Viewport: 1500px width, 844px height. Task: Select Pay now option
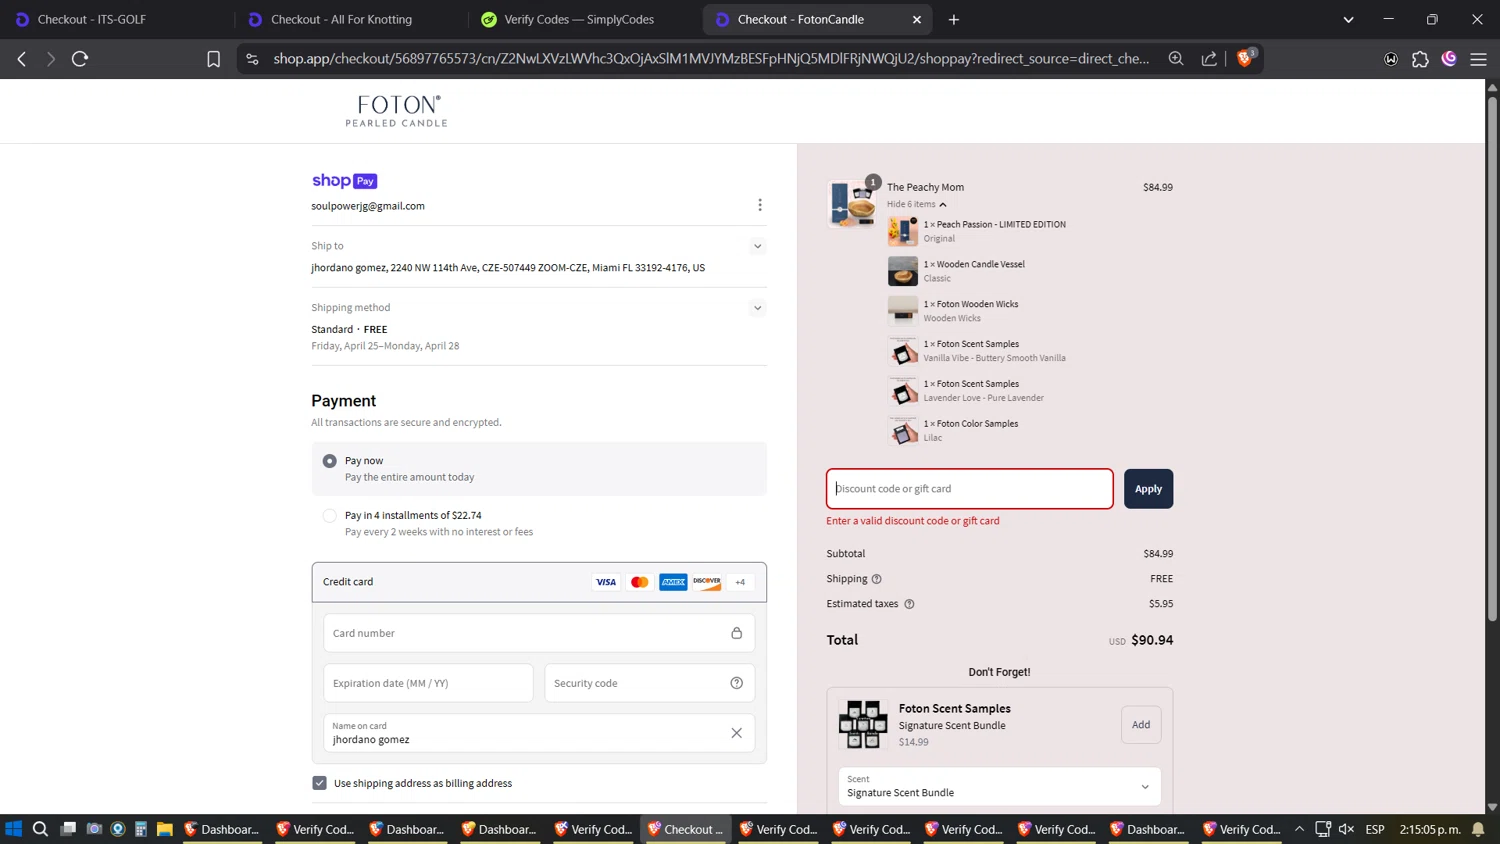click(329, 461)
